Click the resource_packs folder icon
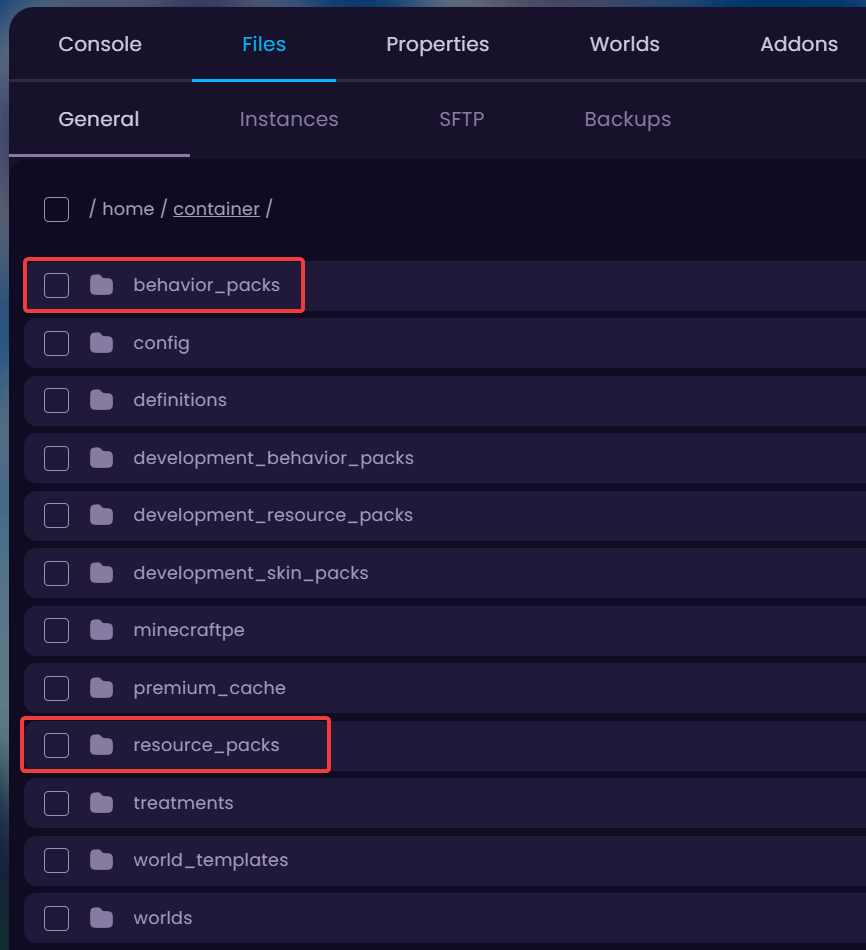The image size is (866, 950). click(x=101, y=745)
